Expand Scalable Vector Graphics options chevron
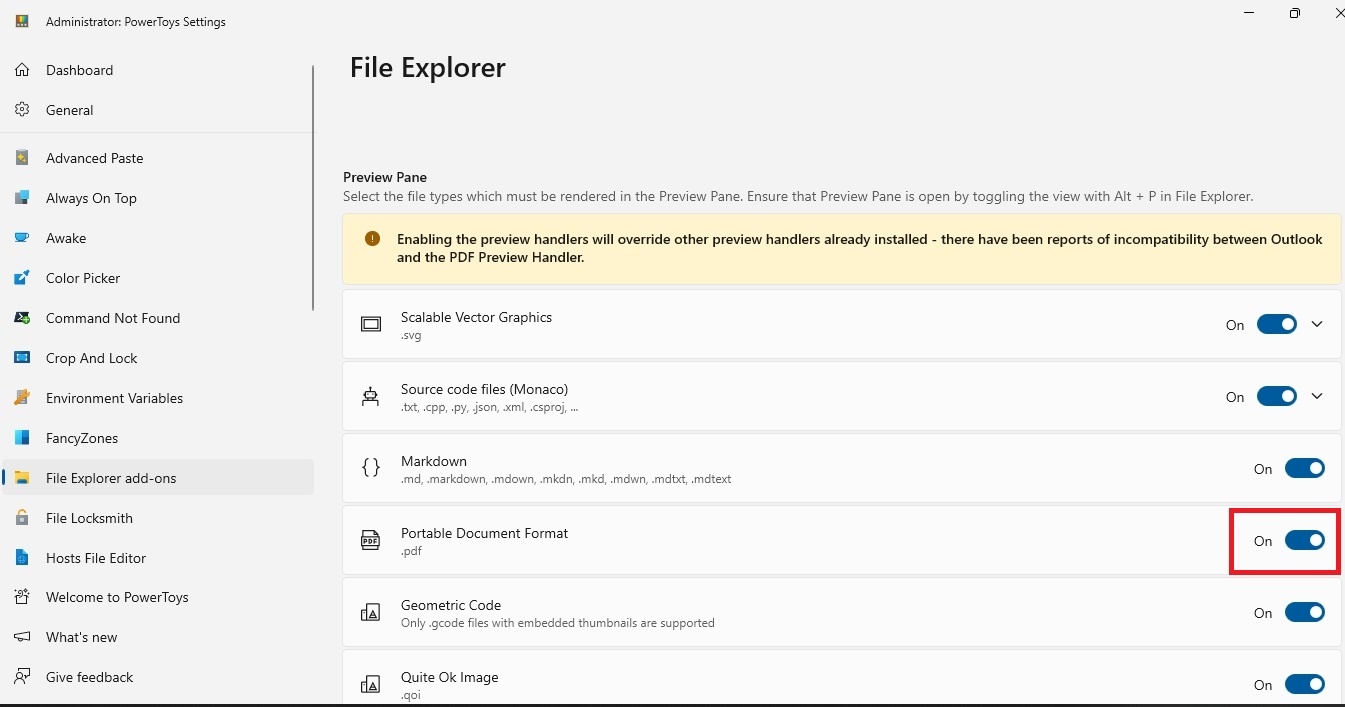Image resolution: width=1345 pixels, height=707 pixels. [1317, 325]
